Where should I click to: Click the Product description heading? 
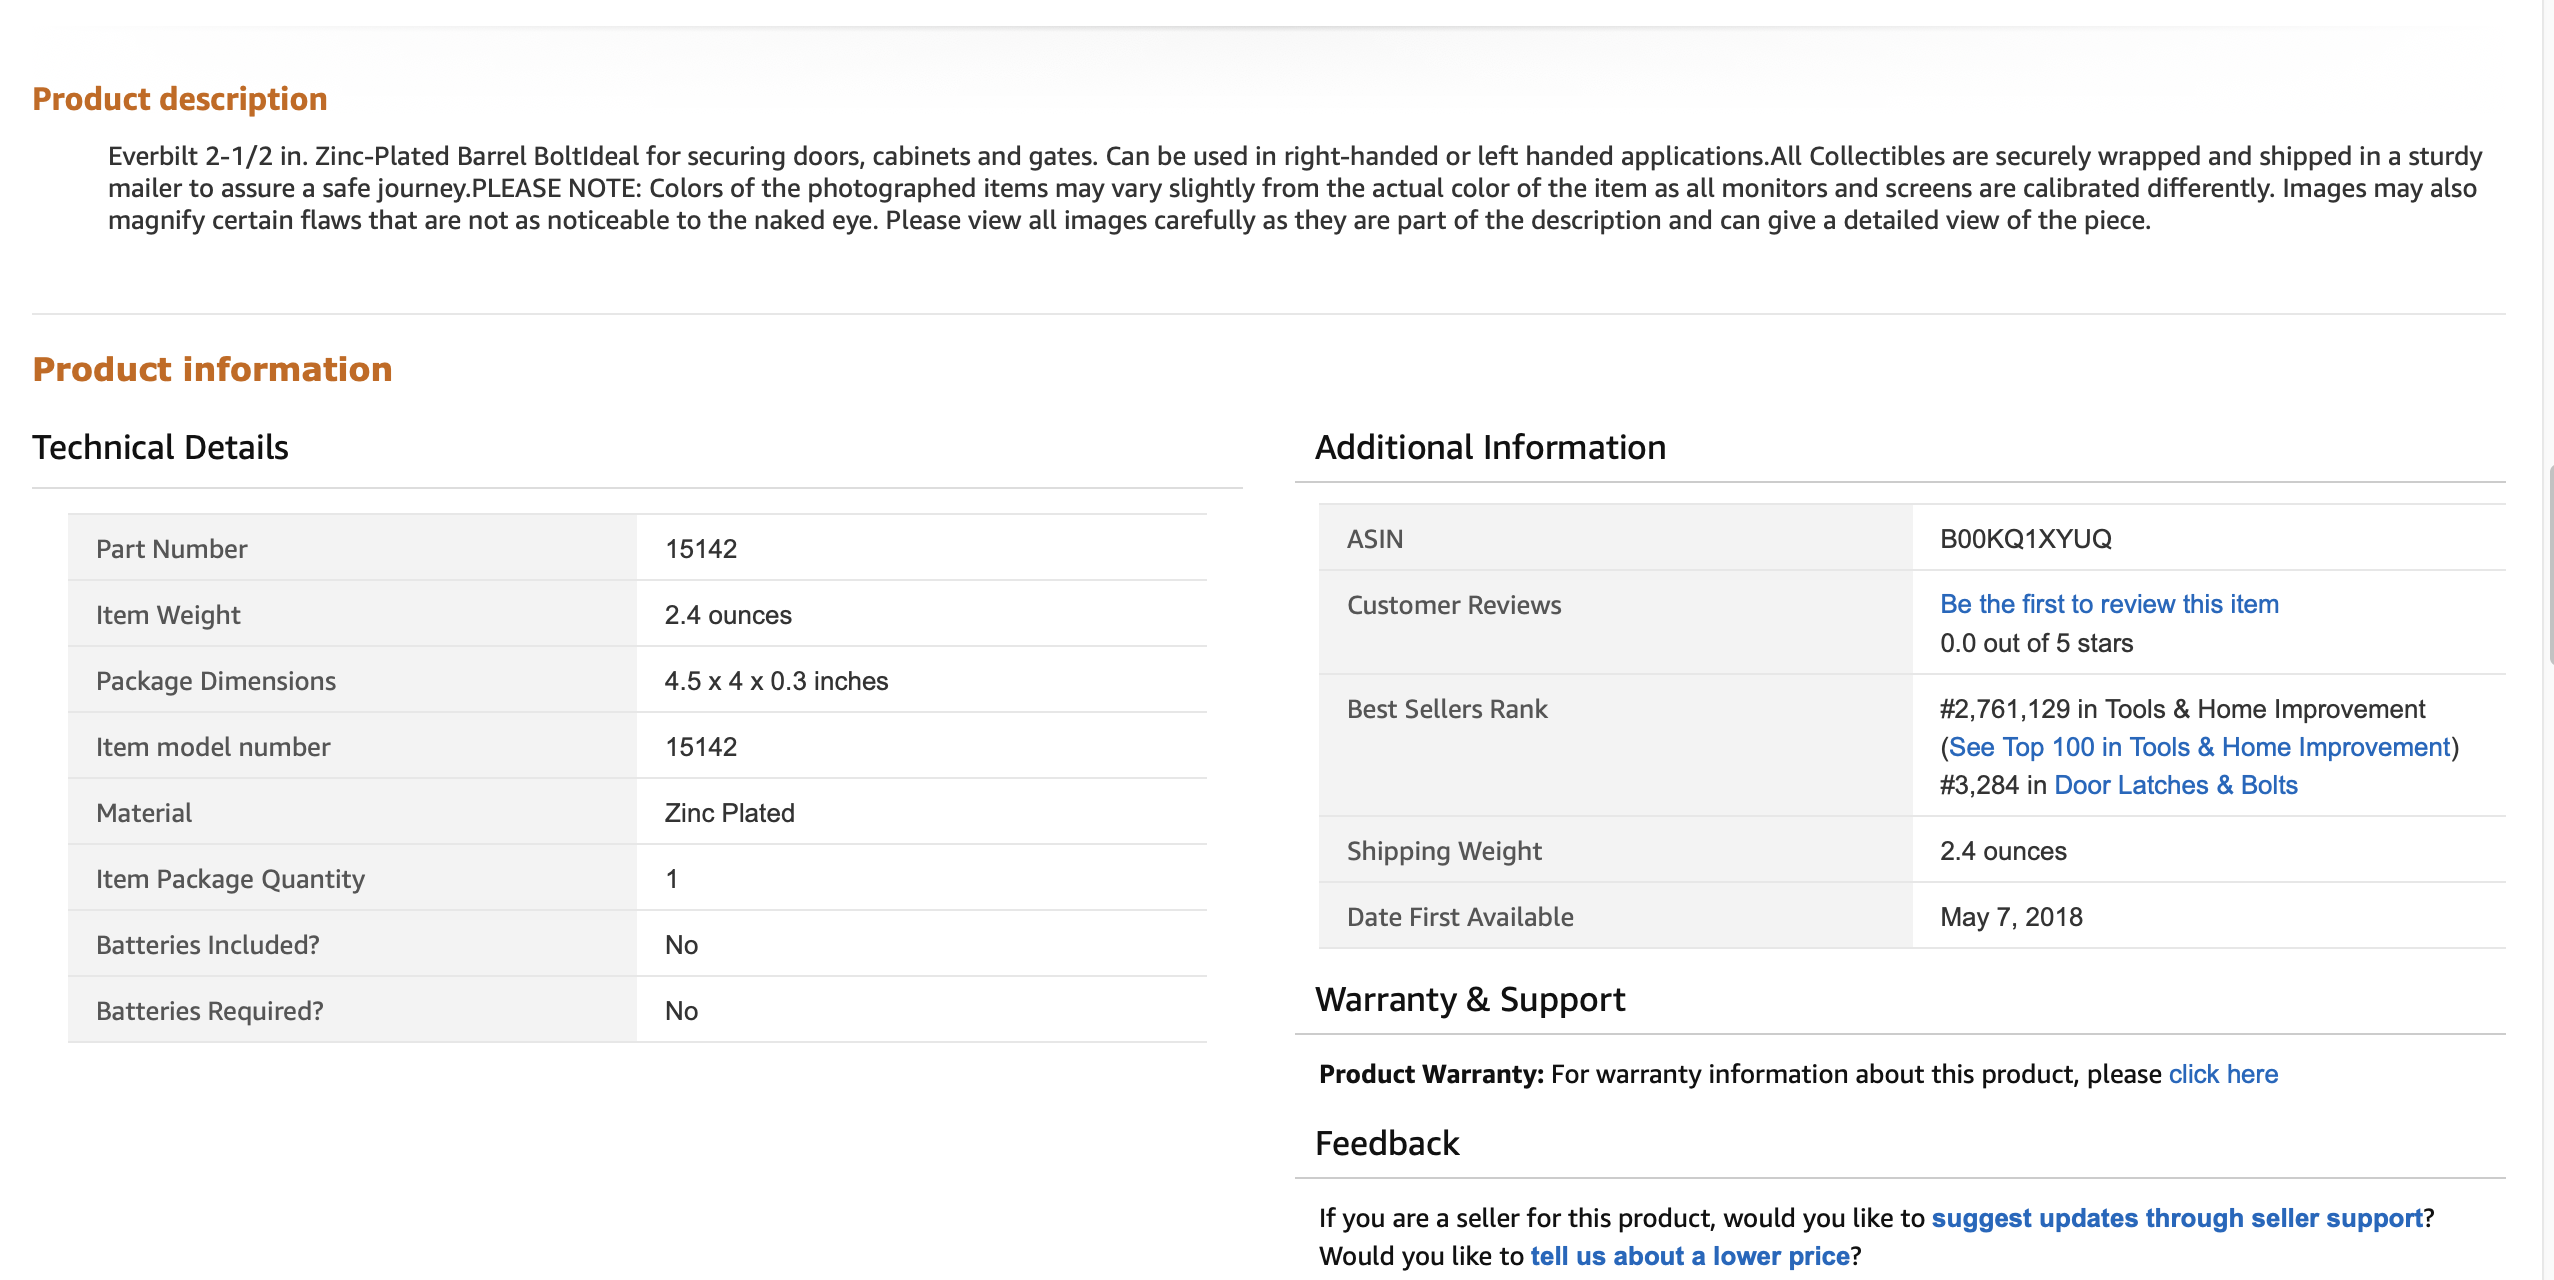pyautogui.click(x=180, y=99)
